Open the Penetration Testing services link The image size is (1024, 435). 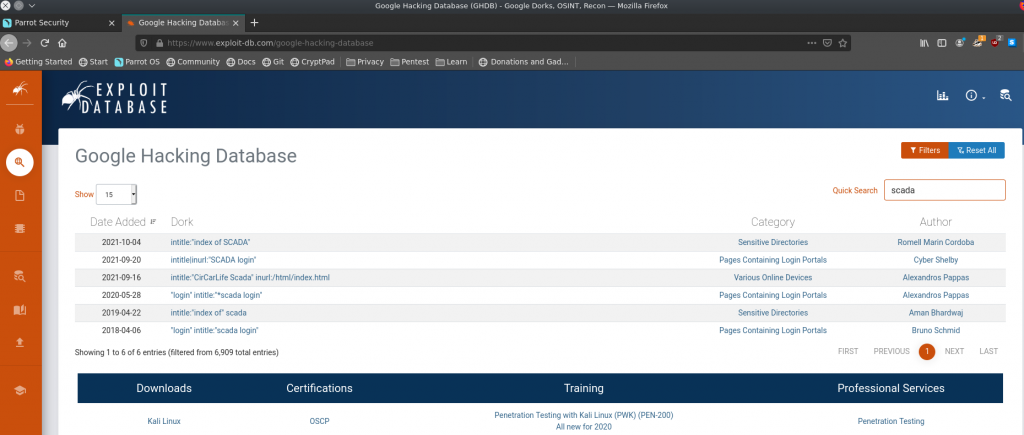pyautogui.click(x=891, y=421)
